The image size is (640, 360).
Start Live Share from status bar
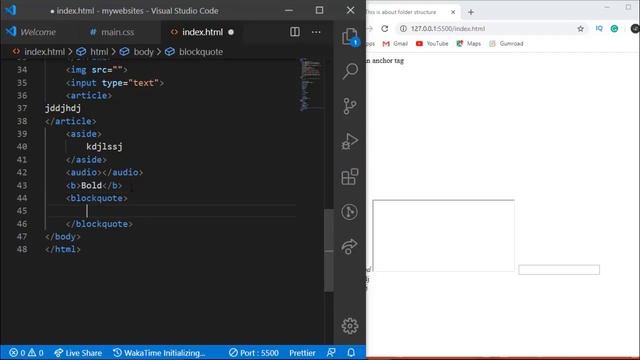coord(78,353)
